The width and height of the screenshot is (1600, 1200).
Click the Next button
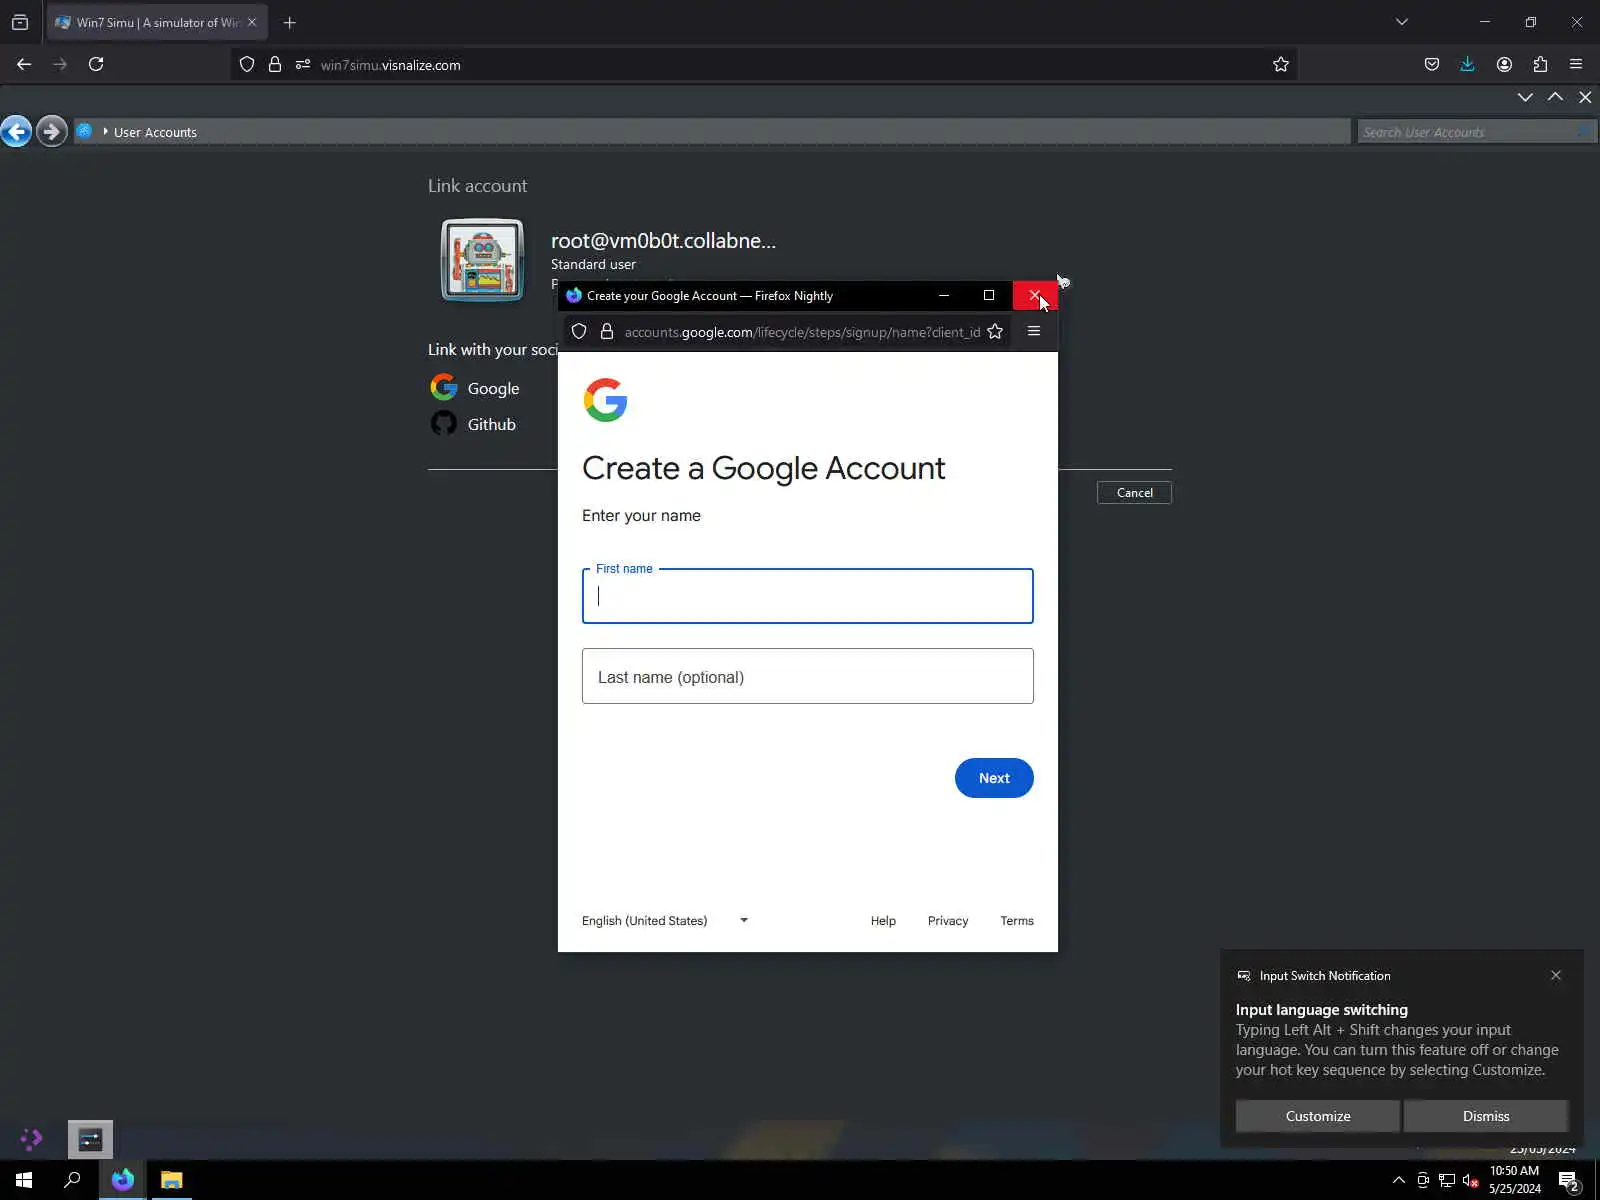click(x=994, y=778)
